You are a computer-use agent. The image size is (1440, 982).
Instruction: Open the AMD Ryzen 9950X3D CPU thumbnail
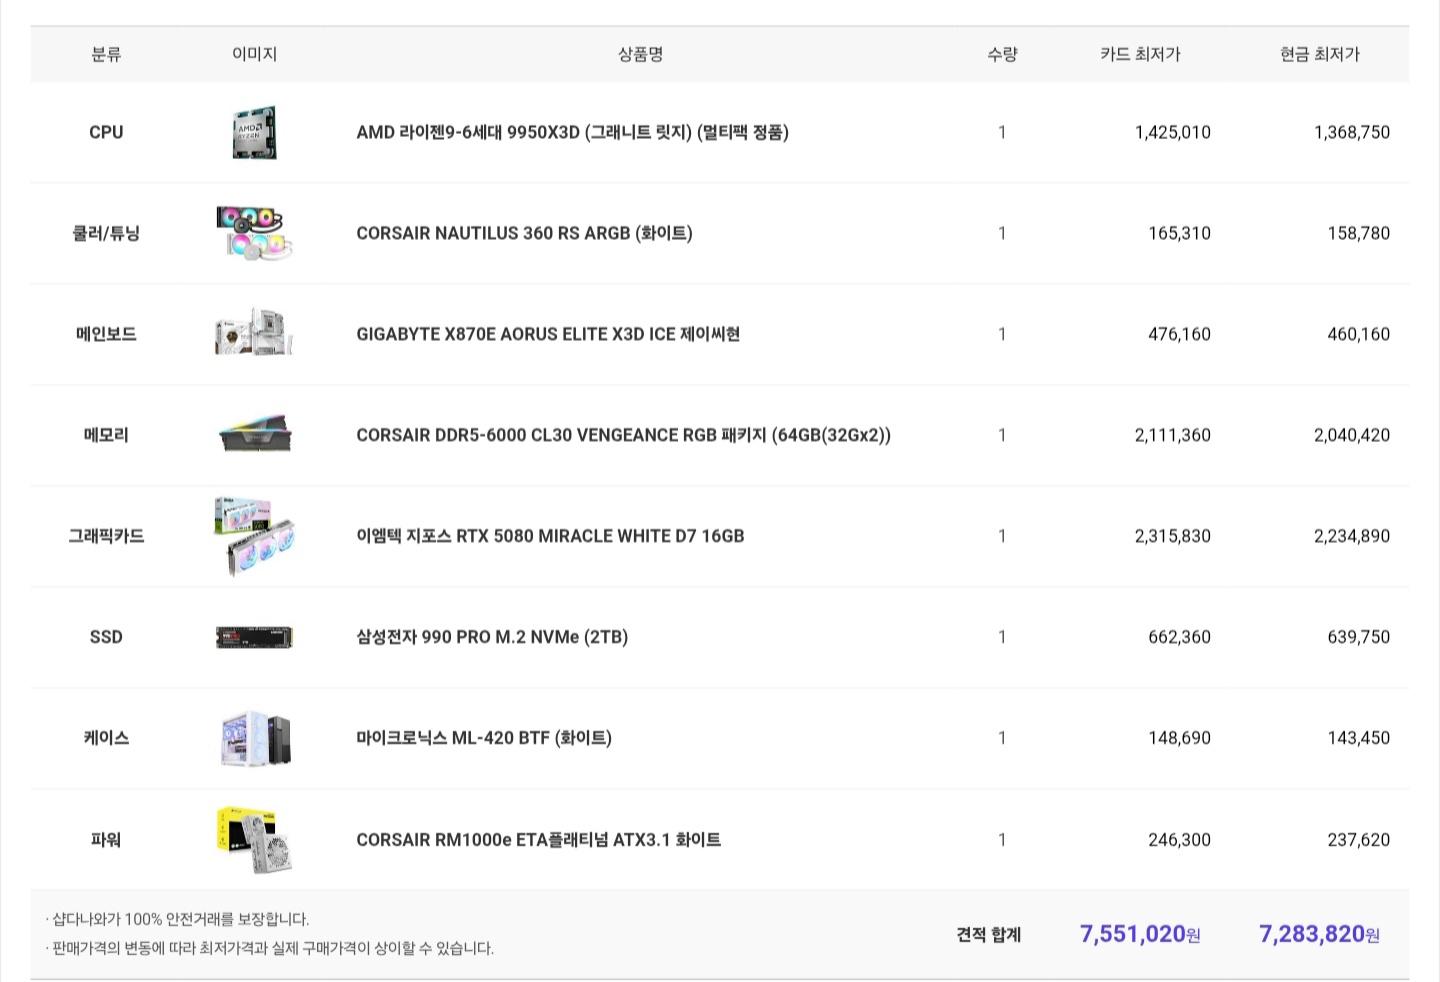(x=255, y=132)
